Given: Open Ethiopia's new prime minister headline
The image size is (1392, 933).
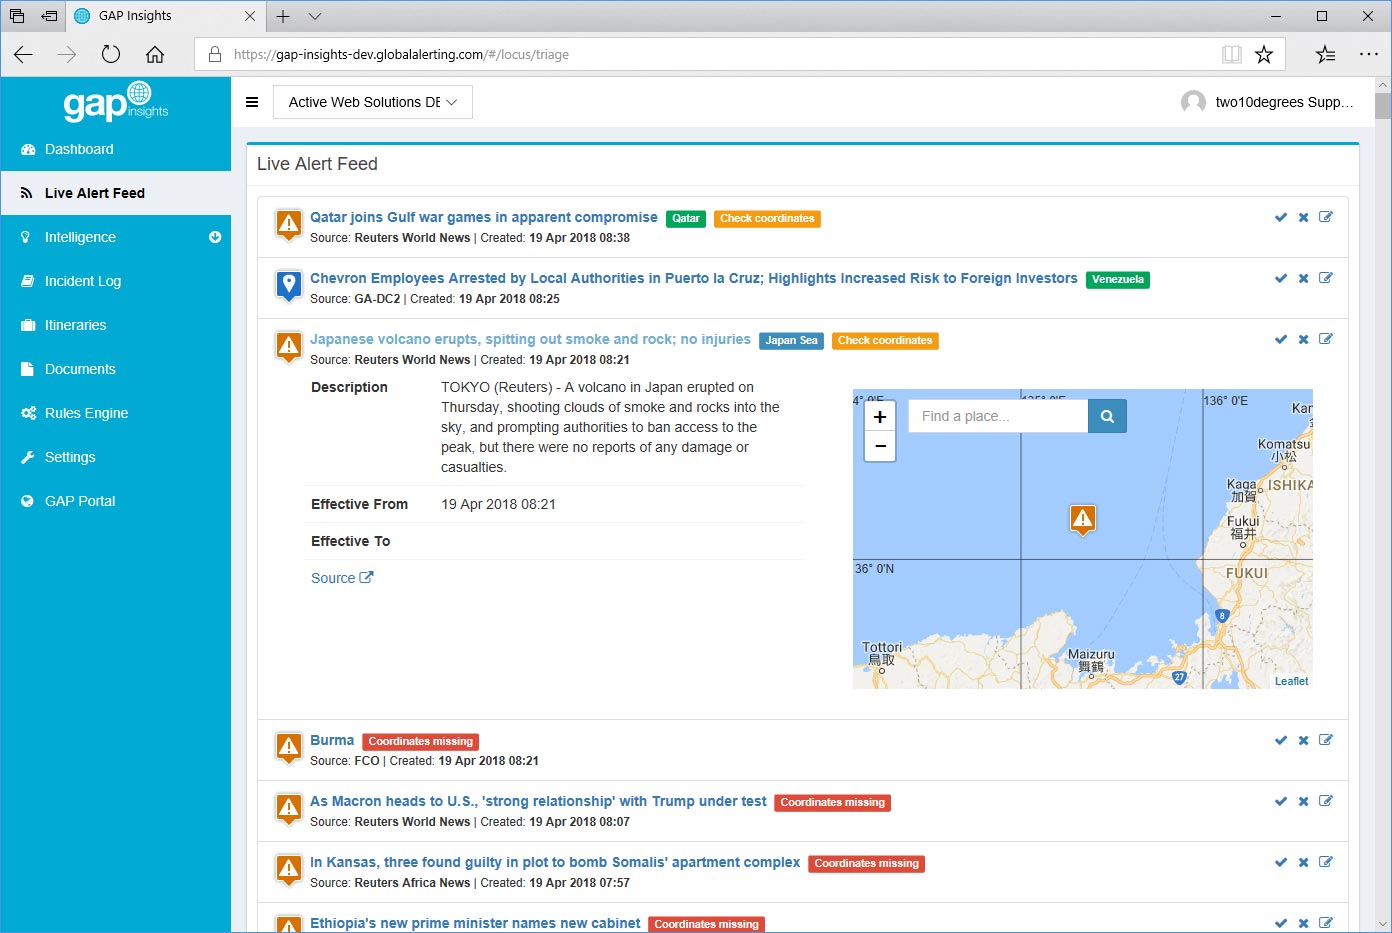Looking at the screenshot, I should 475,923.
